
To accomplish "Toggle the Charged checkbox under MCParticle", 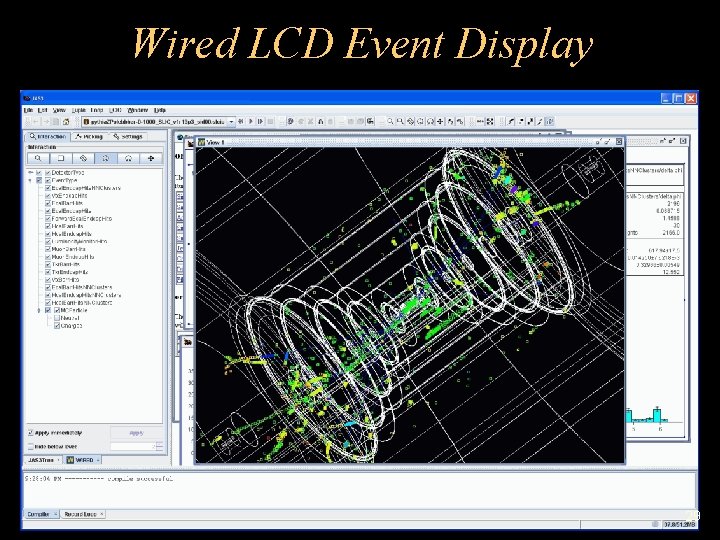I will pos(56,326).
